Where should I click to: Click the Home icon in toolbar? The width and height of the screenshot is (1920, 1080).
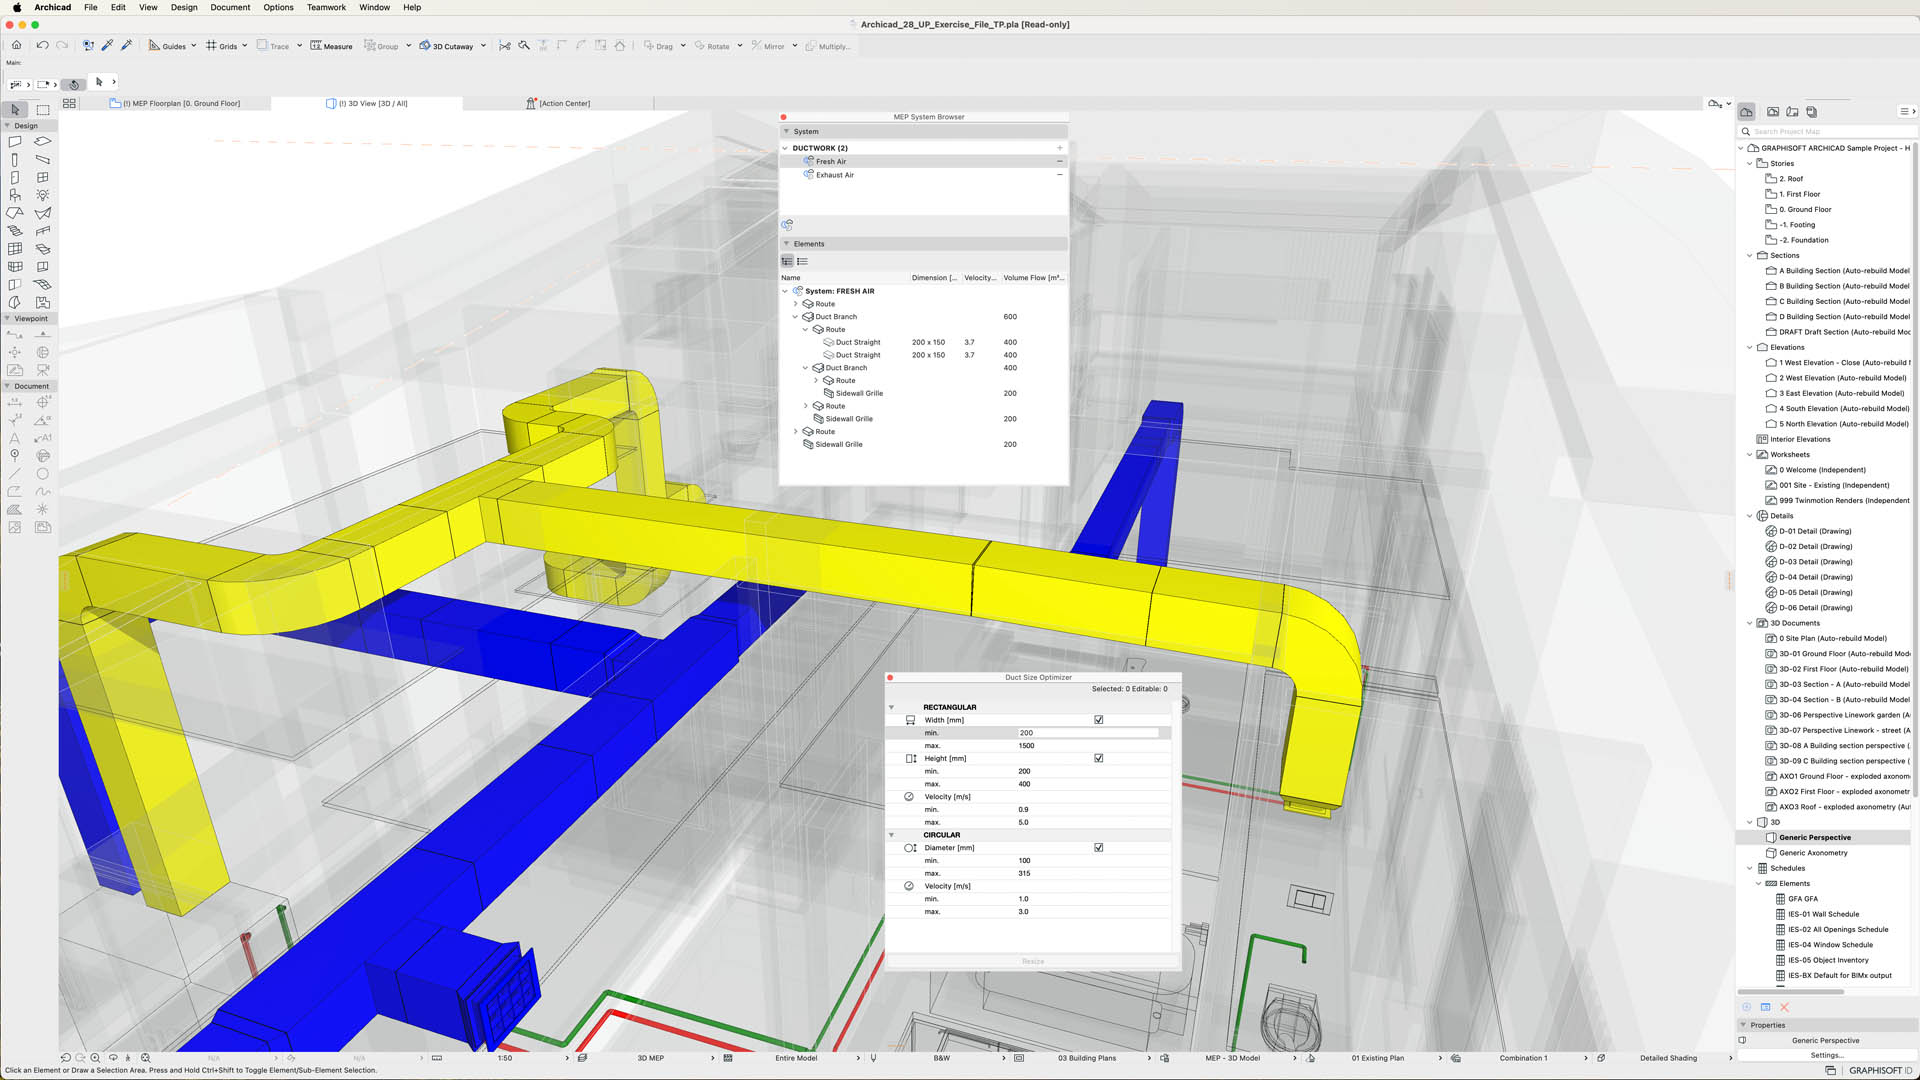pos(16,45)
